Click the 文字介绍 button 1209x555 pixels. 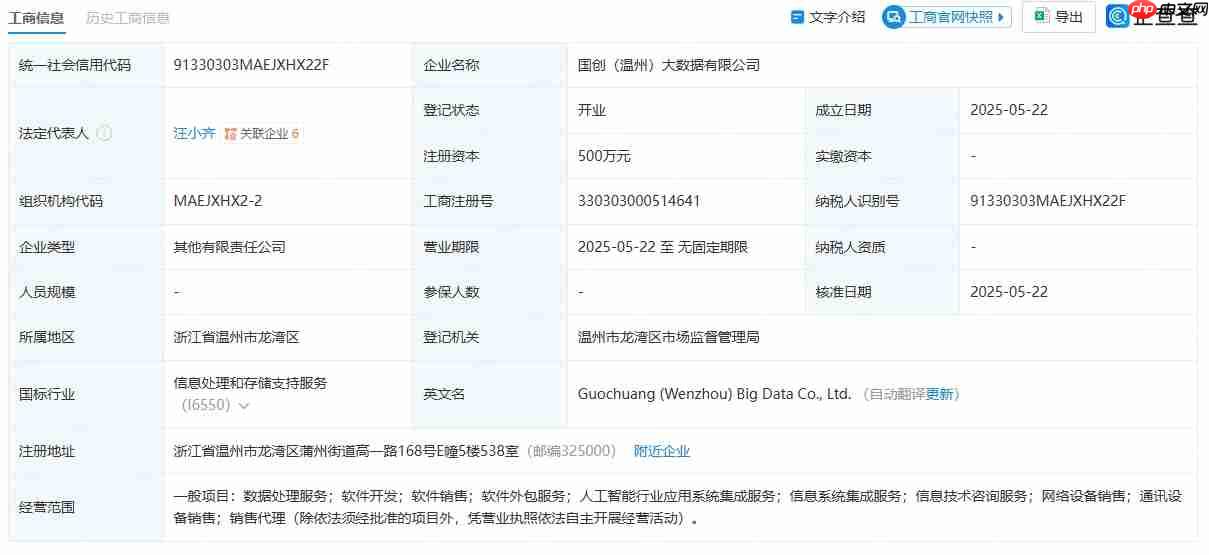(828, 17)
